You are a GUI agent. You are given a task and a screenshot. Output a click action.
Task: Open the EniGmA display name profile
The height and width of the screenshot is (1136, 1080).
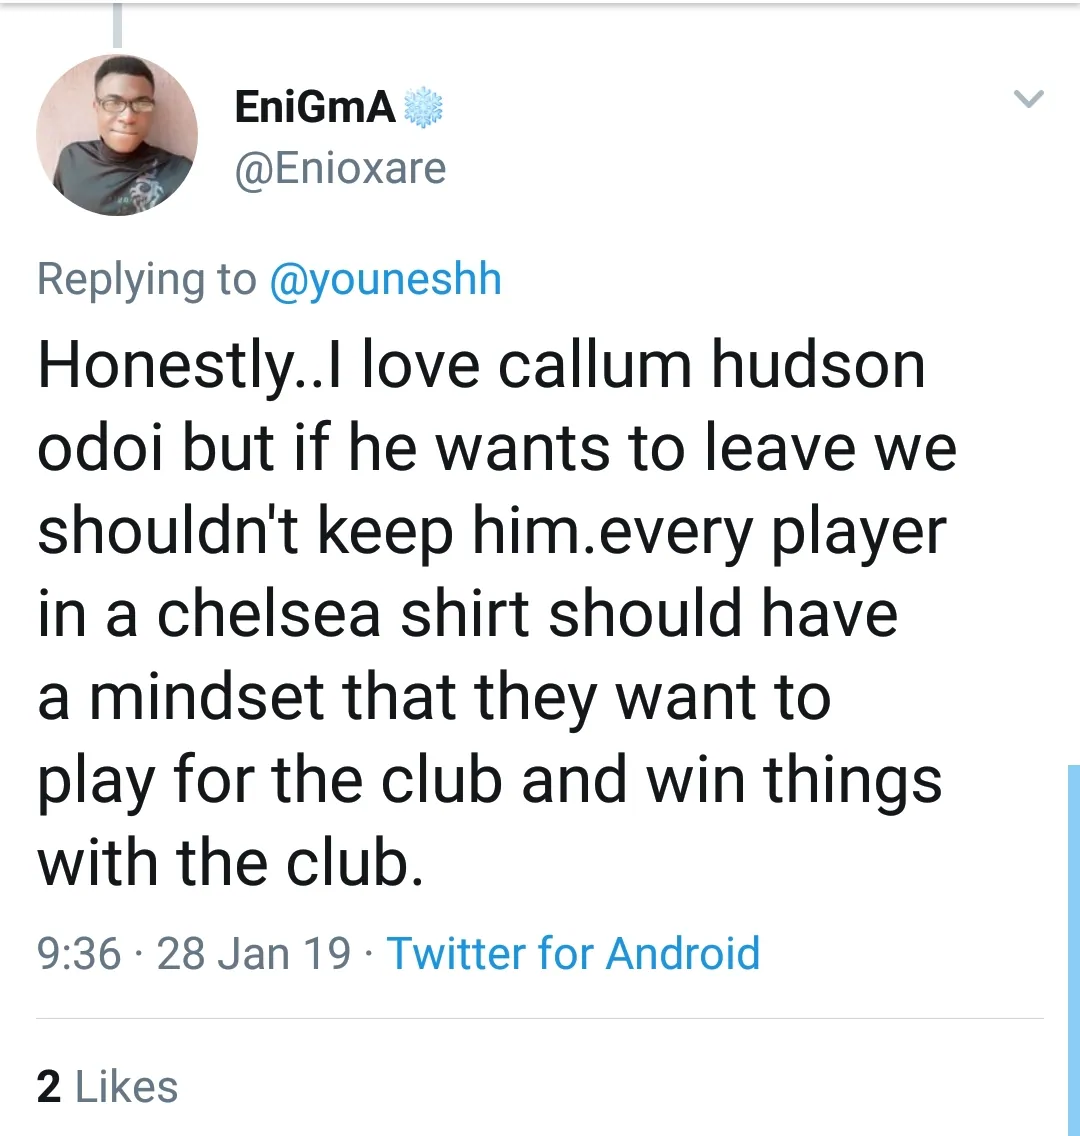coord(315,108)
